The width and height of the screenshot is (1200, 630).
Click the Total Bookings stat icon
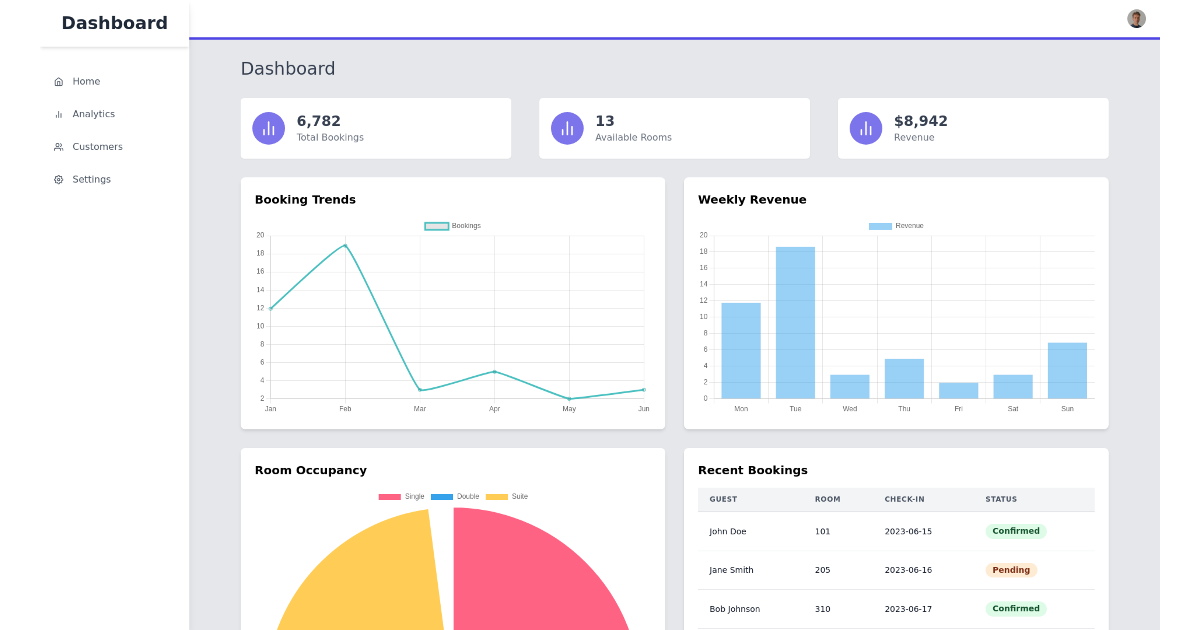click(x=268, y=128)
